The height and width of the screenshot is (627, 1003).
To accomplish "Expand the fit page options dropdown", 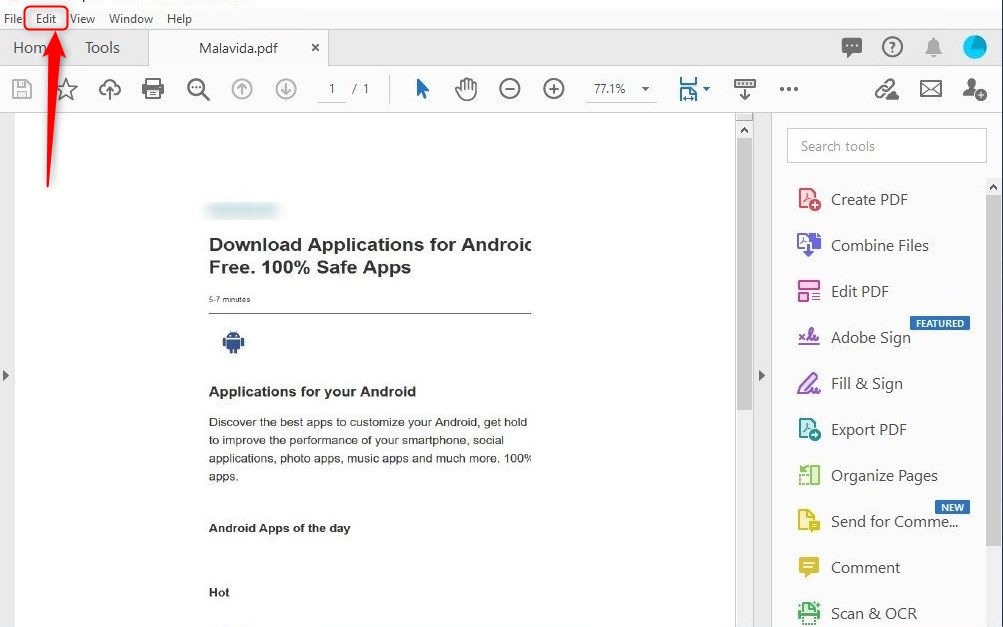I will [x=706, y=89].
